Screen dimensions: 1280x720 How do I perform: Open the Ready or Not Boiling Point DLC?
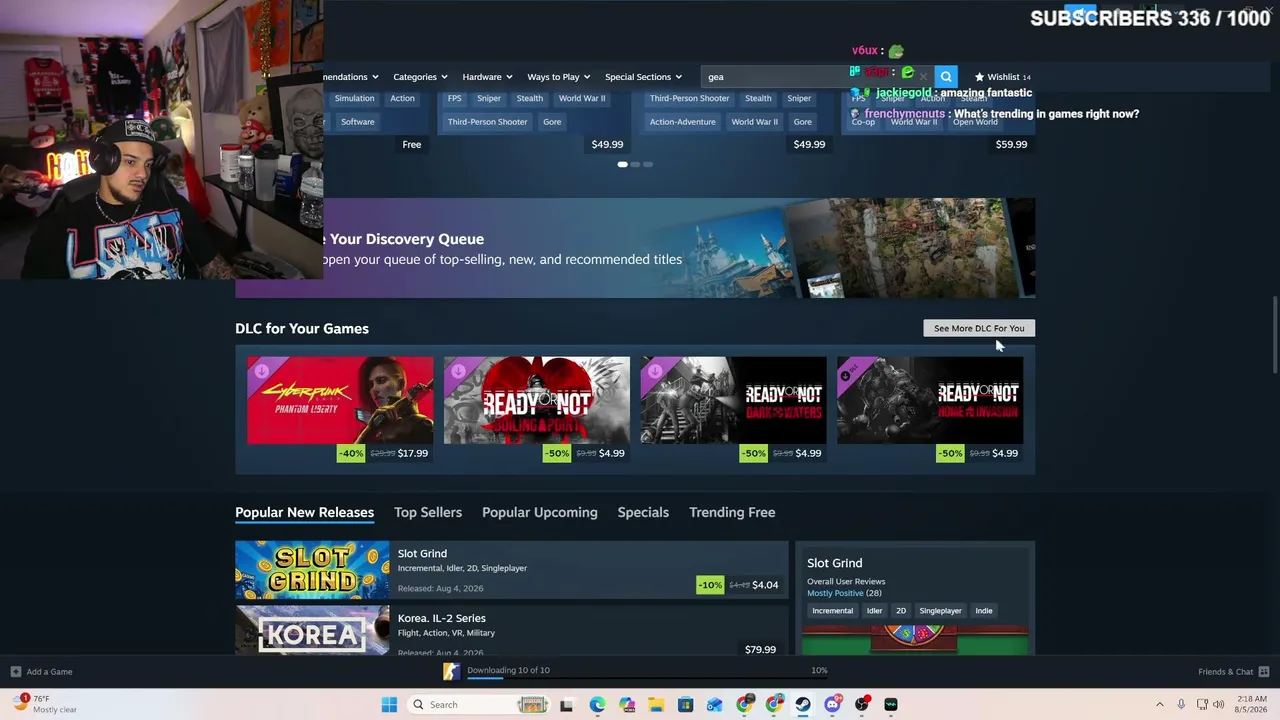537,400
